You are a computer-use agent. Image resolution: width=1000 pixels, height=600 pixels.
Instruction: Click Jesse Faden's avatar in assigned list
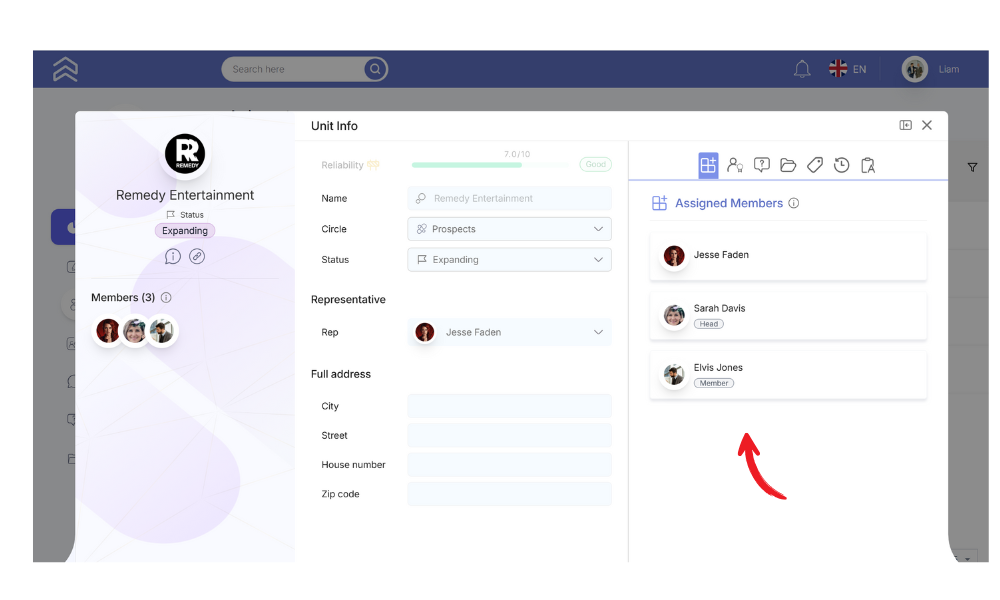pyautogui.click(x=674, y=256)
